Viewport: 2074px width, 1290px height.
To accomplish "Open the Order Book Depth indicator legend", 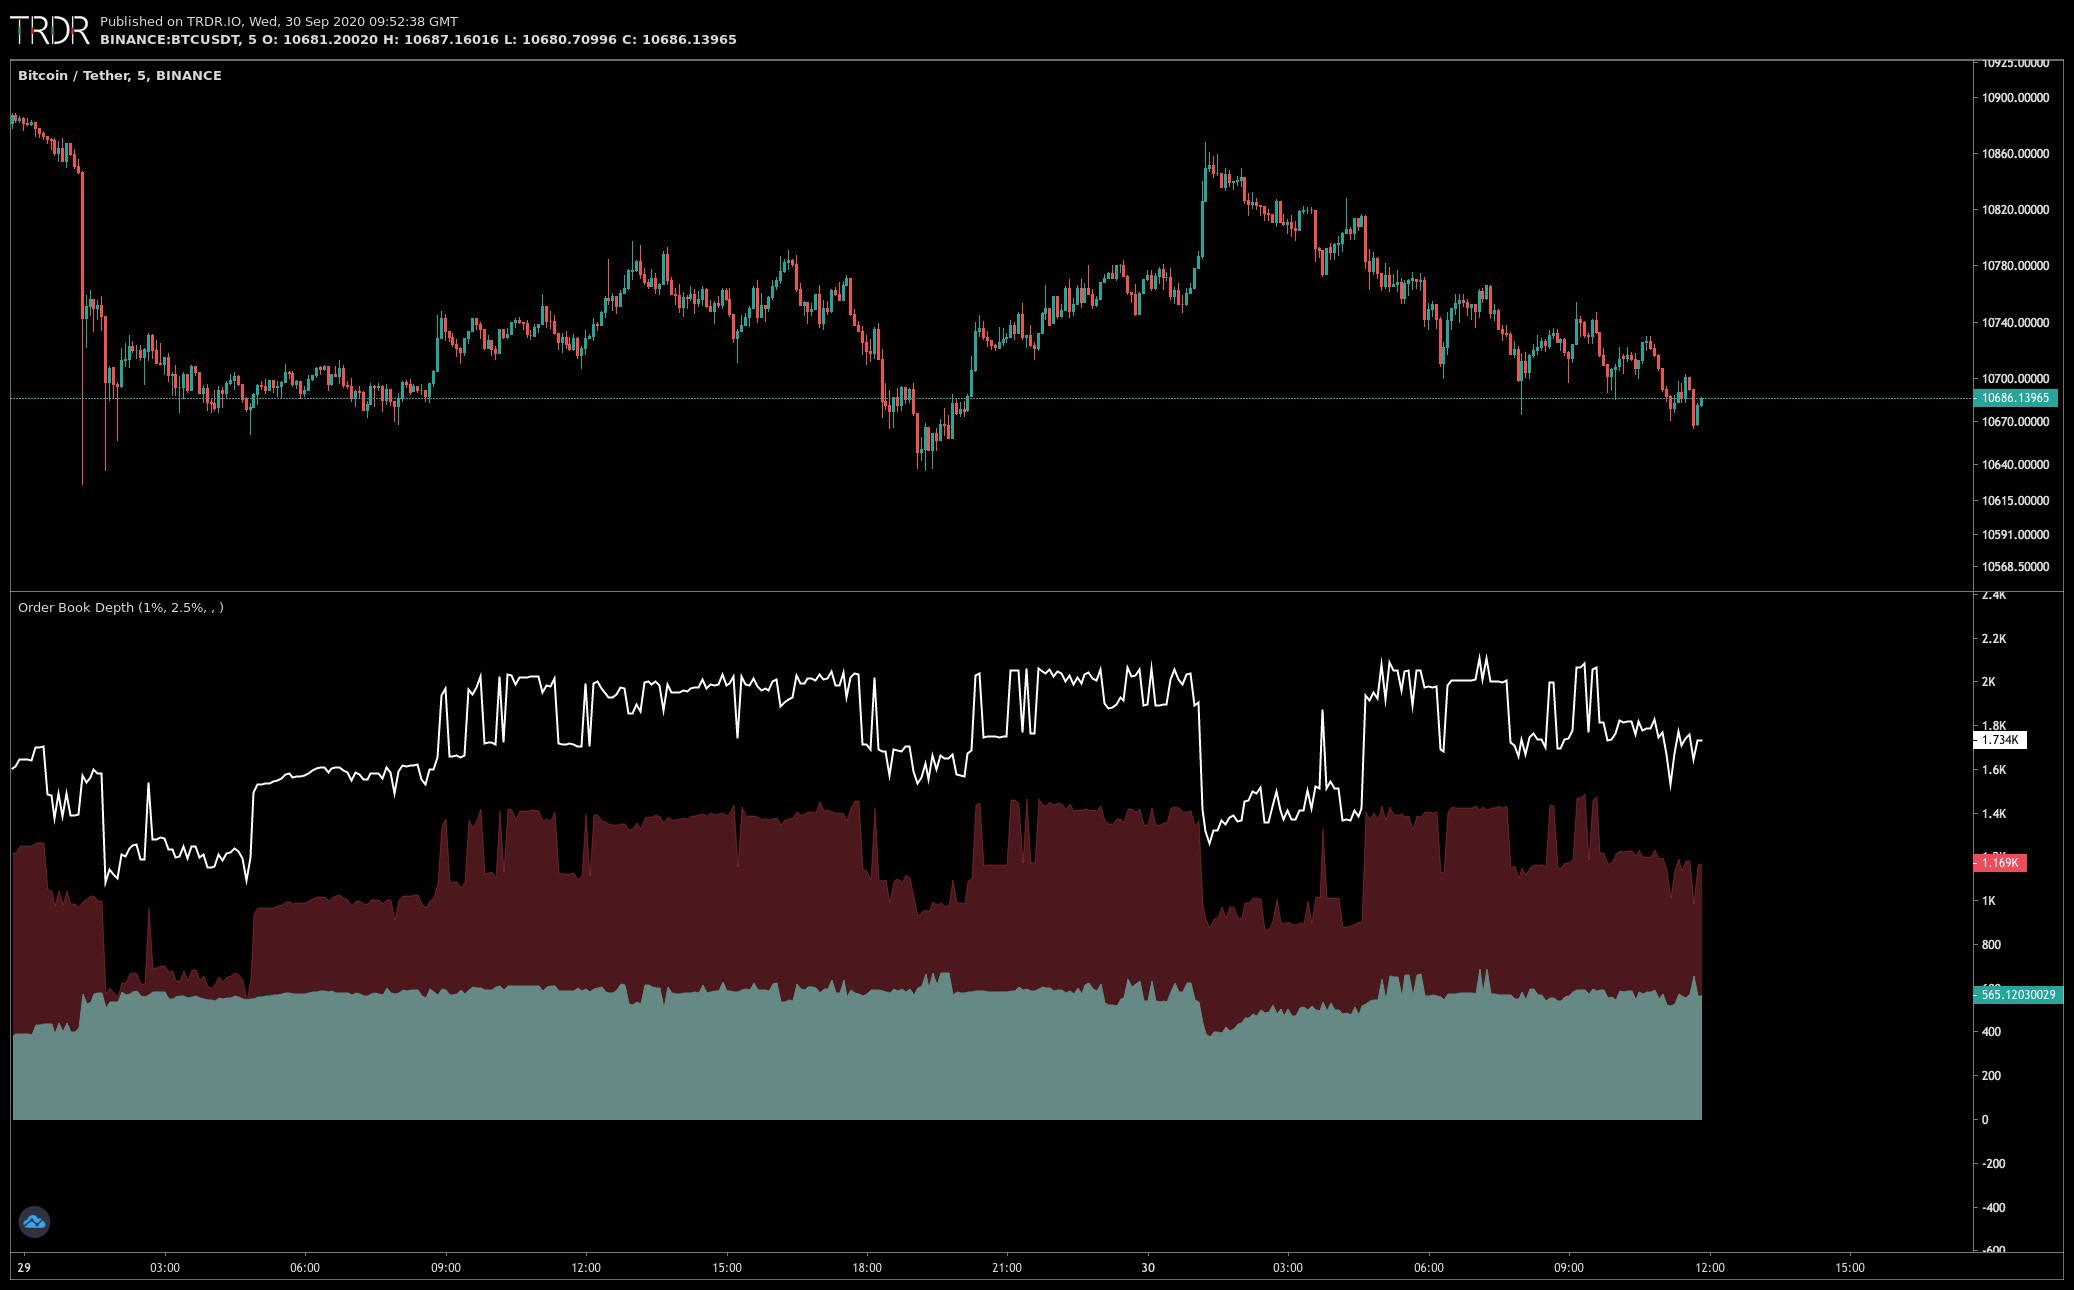I will click(121, 607).
